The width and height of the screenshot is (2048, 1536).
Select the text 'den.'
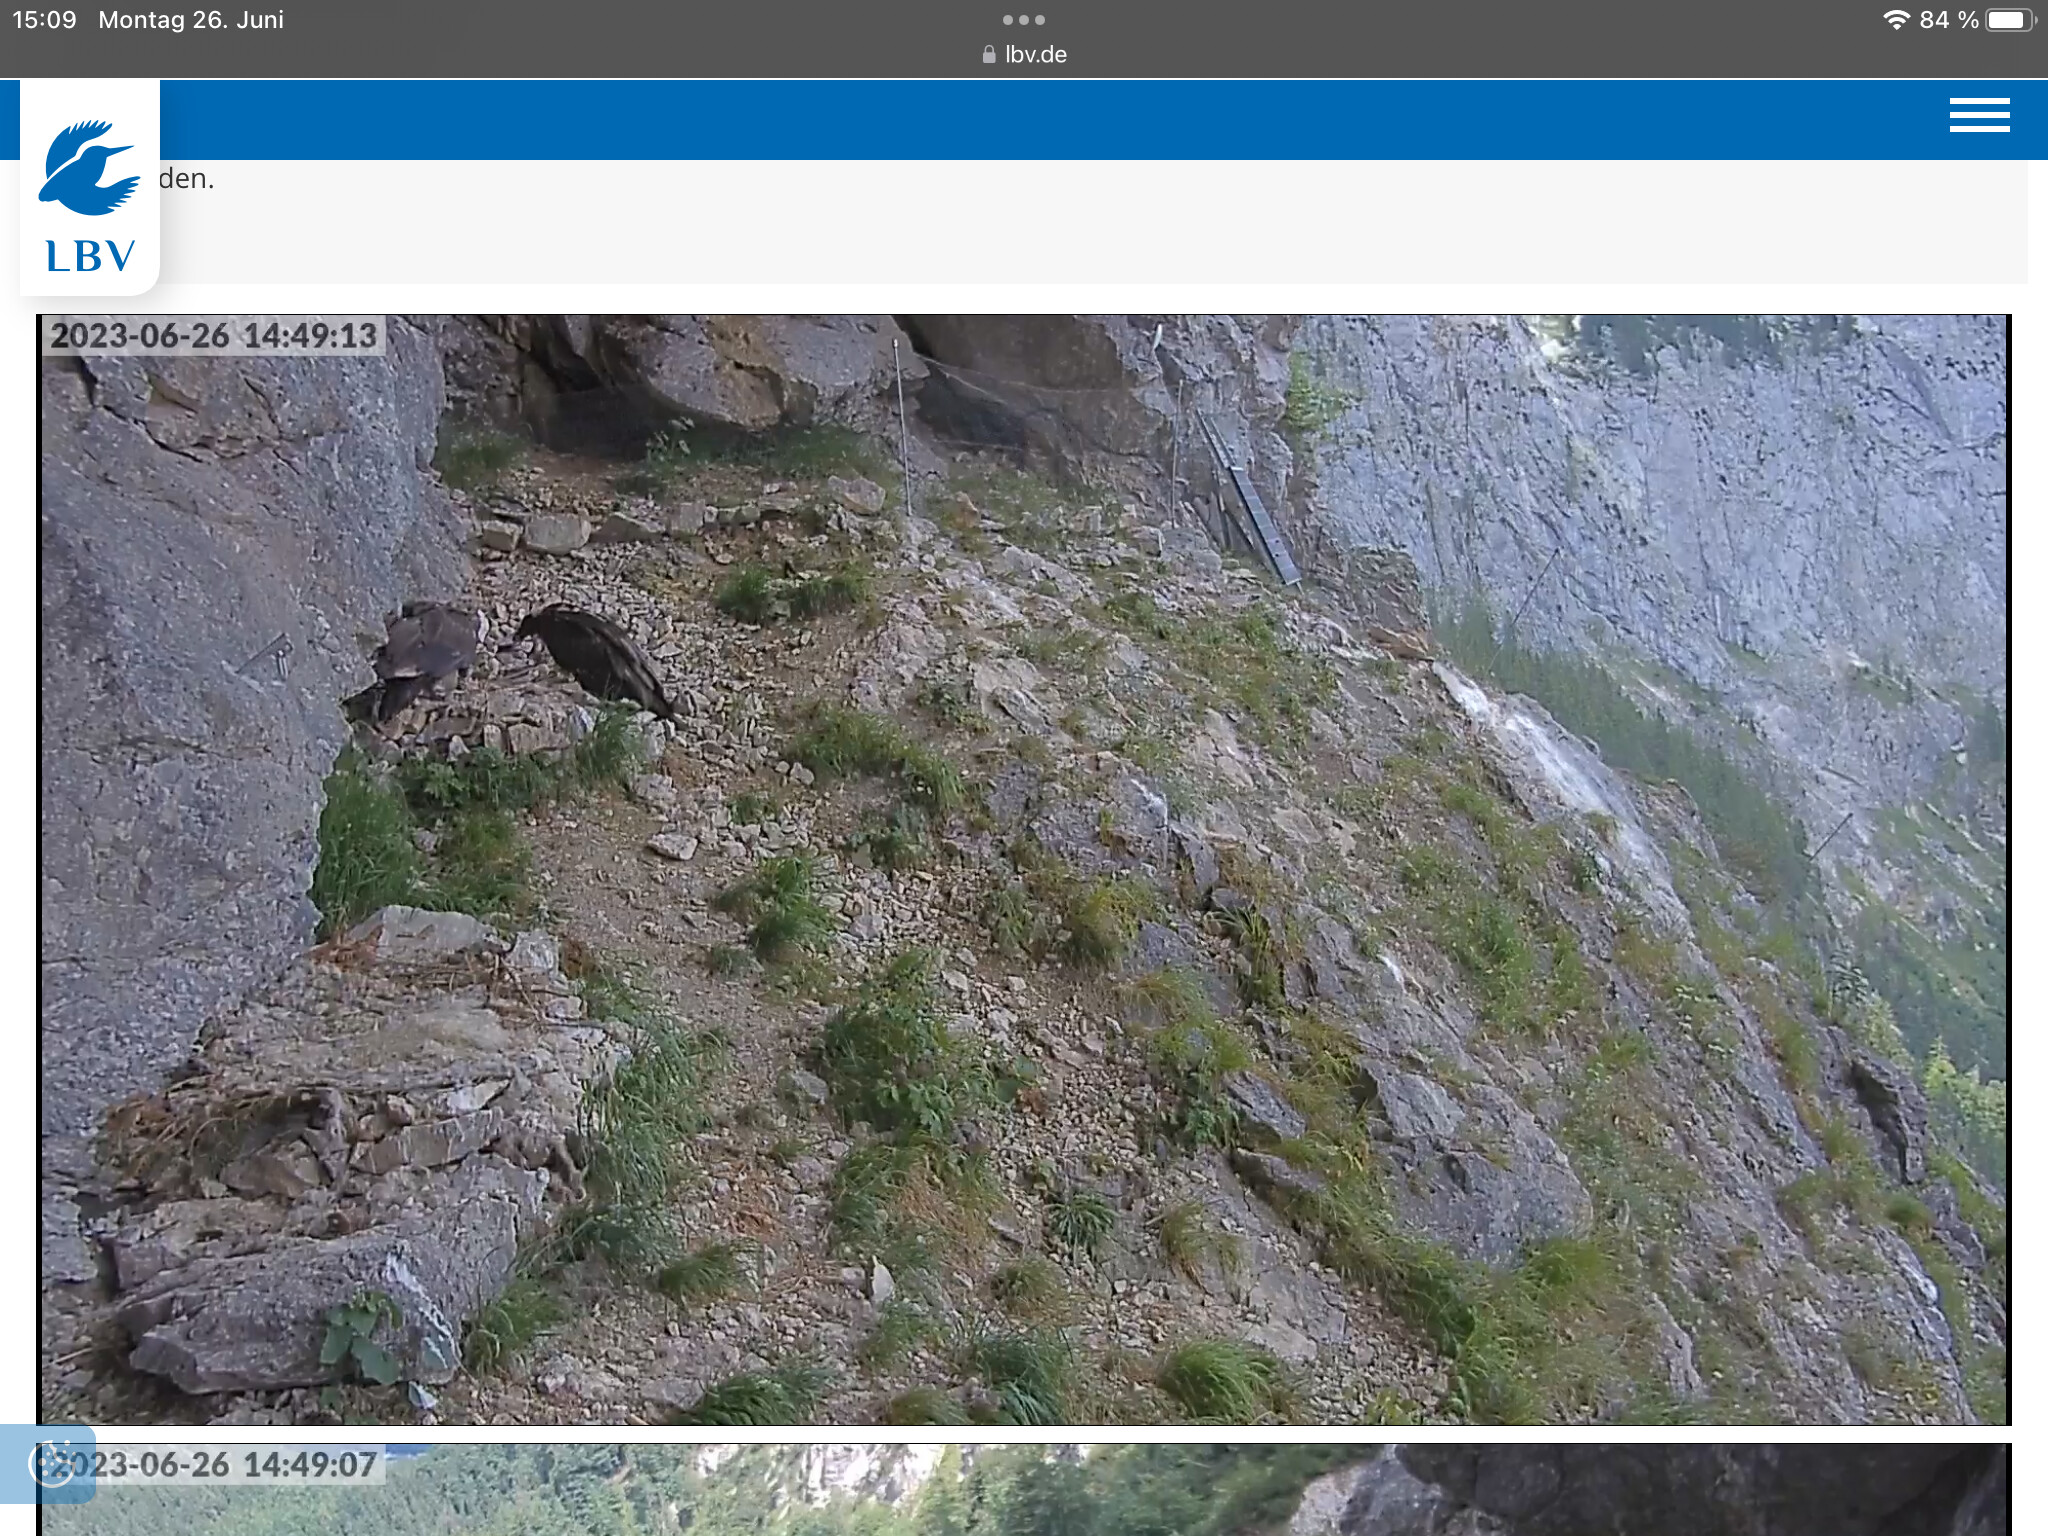(x=187, y=179)
